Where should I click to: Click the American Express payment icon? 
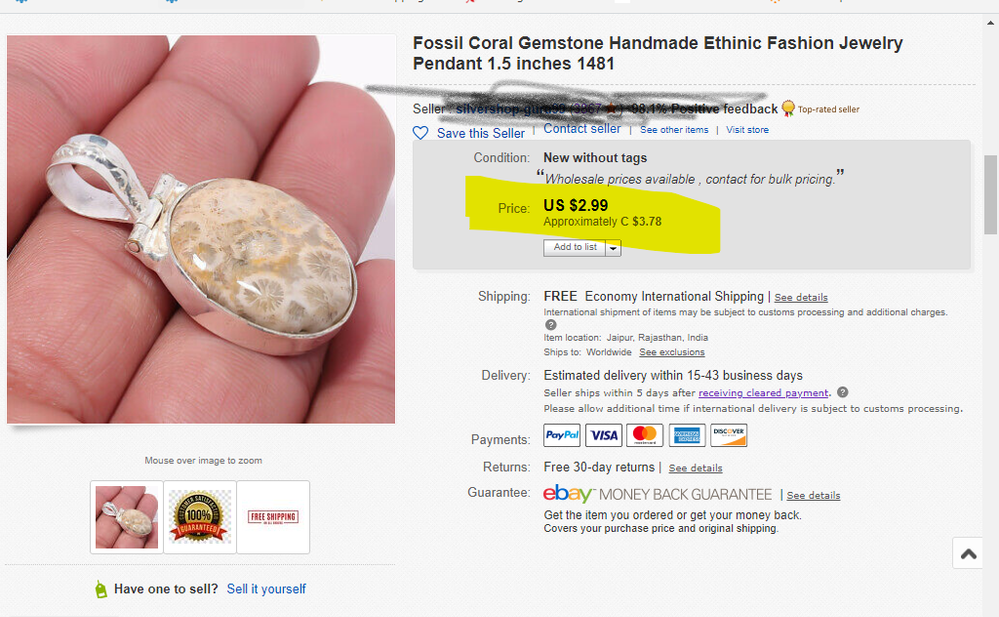686,435
